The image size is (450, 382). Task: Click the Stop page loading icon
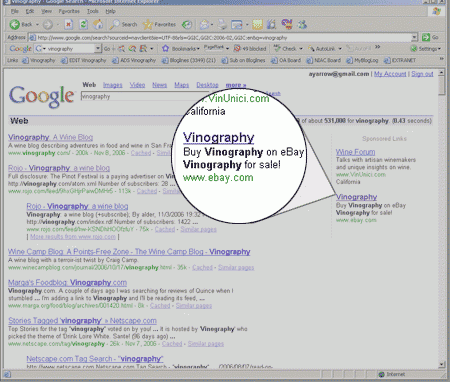68,24
